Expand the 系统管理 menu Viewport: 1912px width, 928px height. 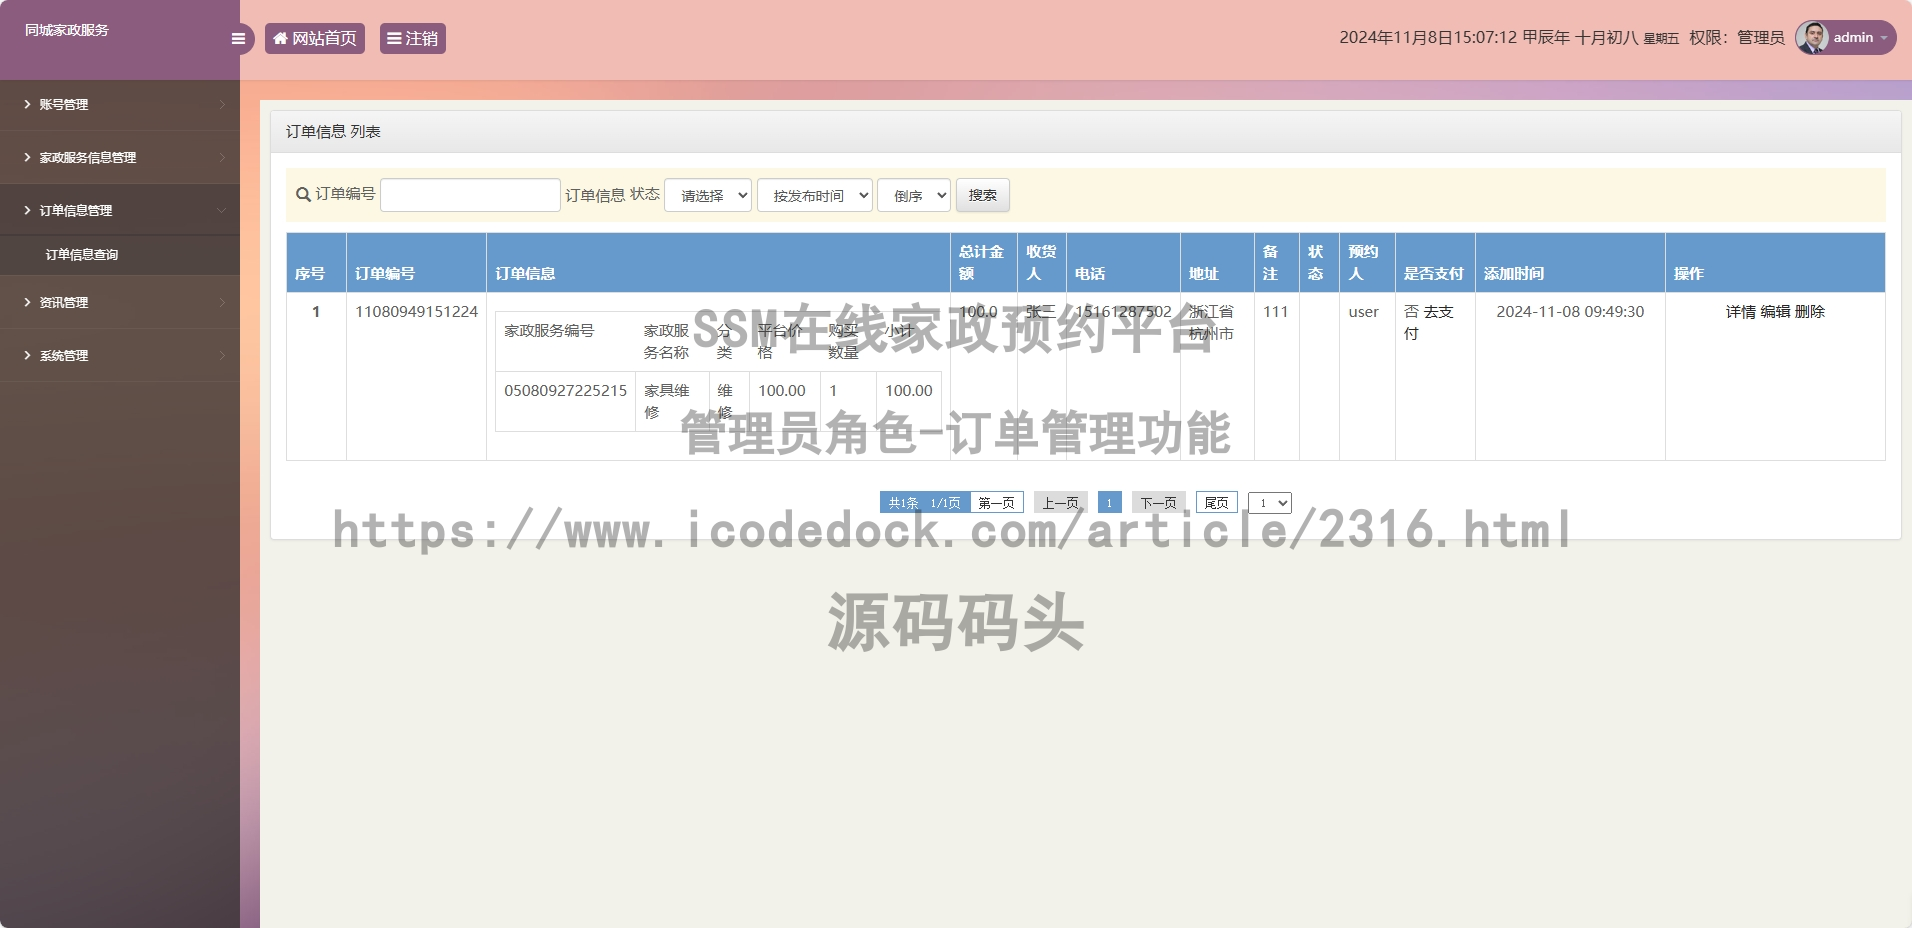tap(120, 355)
